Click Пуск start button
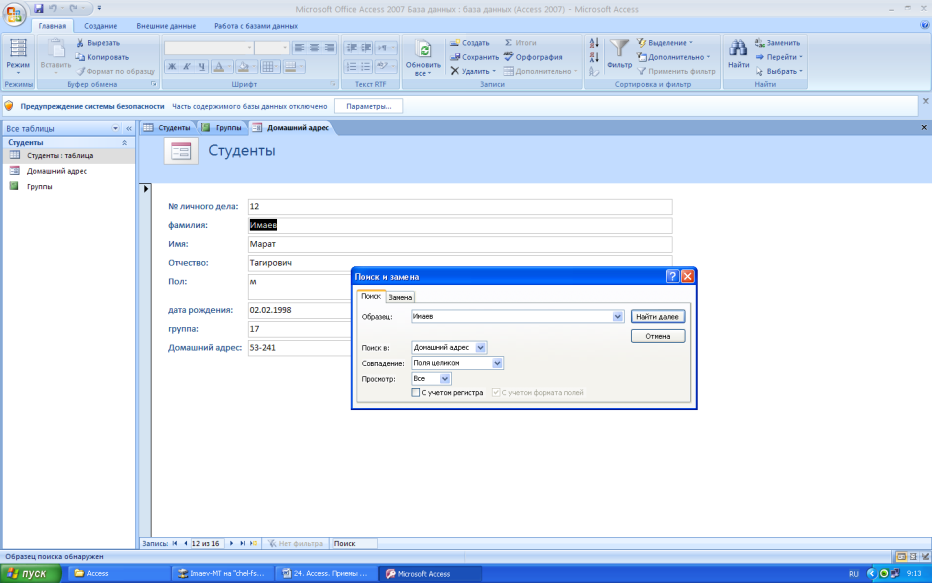The height and width of the screenshot is (583, 932). tap(30, 573)
